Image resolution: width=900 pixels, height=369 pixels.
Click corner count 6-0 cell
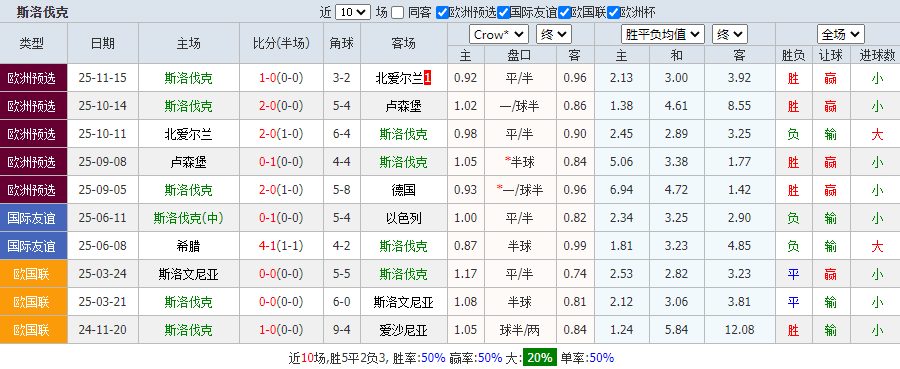point(342,302)
